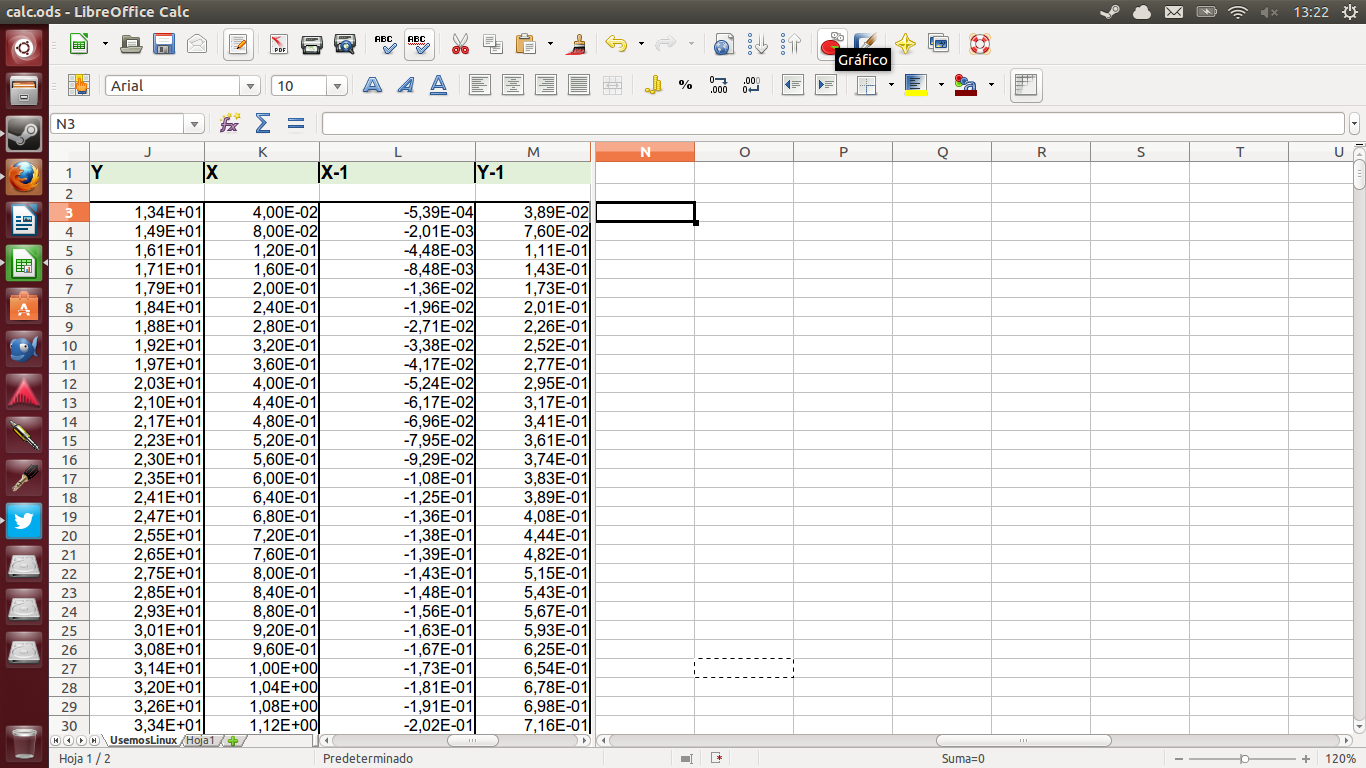Align text right

click(546, 85)
